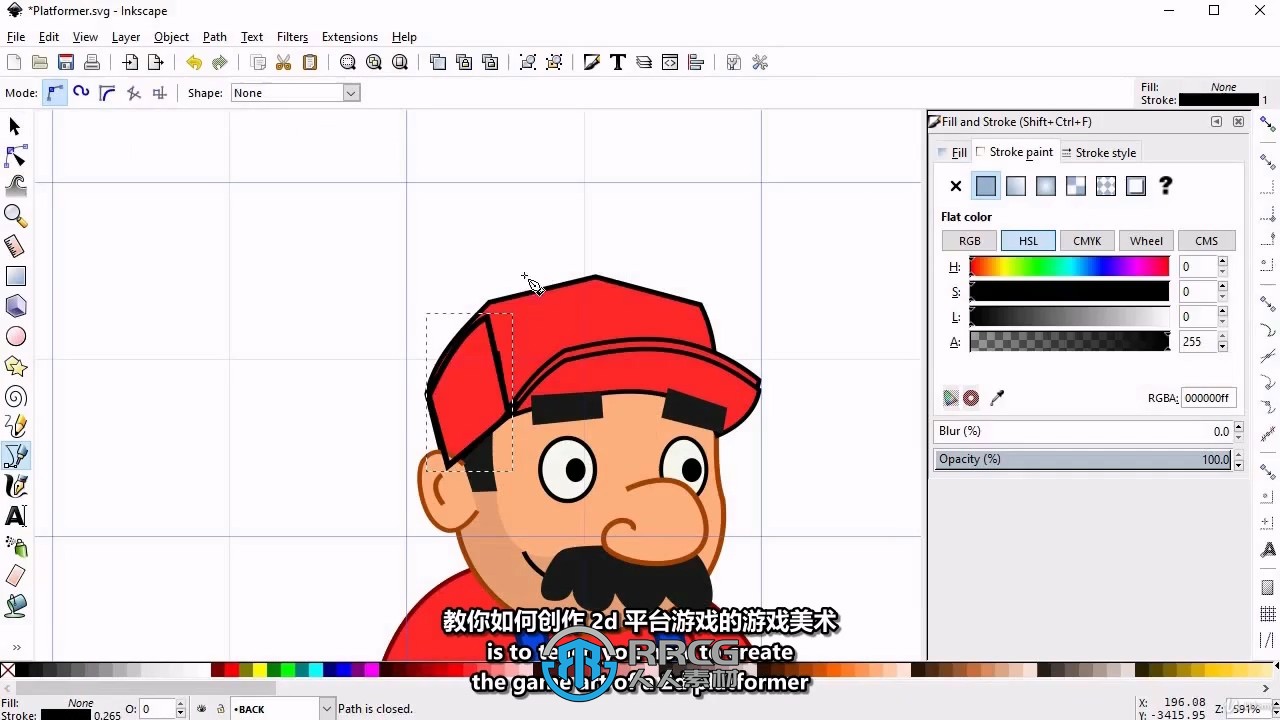Switch to CMS color mode
This screenshot has width=1280, height=720.
pyautogui.click(x=1207, y=241)
